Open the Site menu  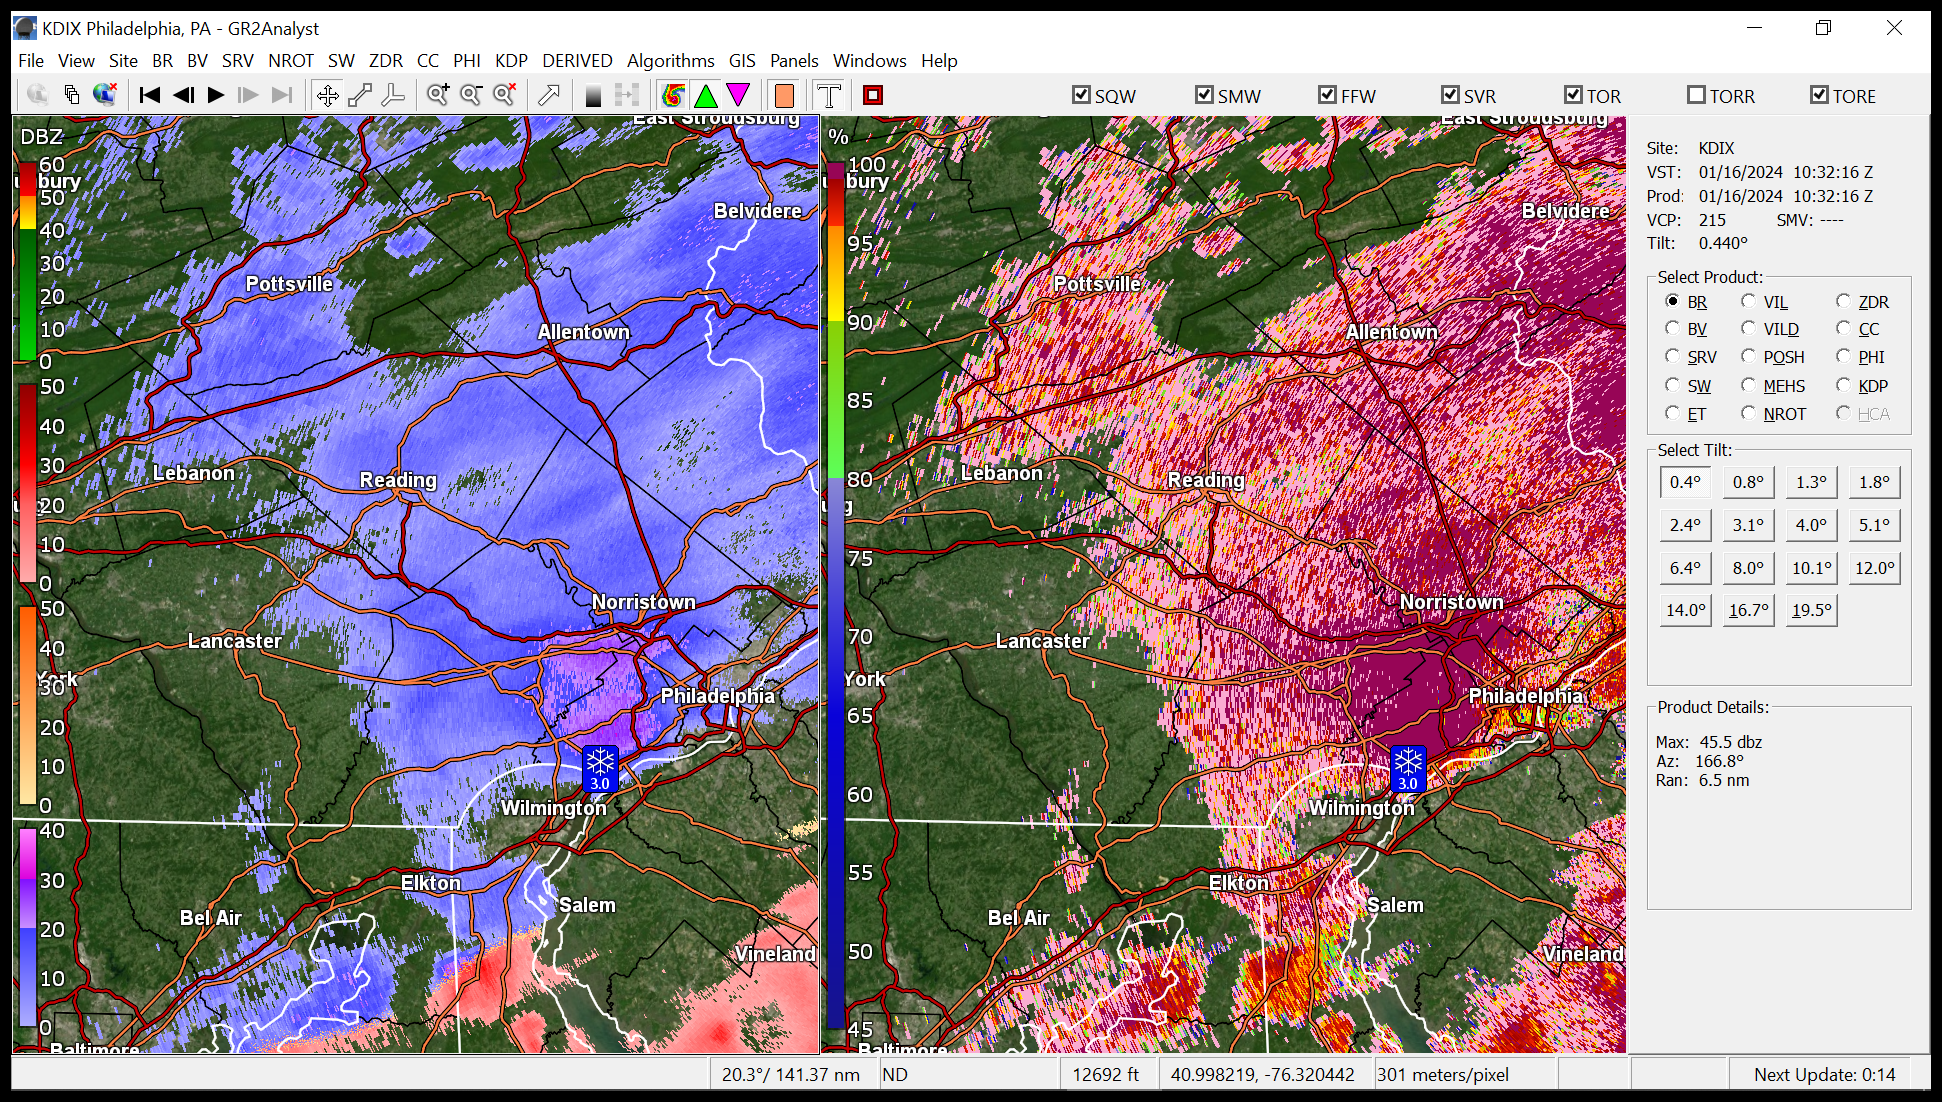(x=123, y=61)
